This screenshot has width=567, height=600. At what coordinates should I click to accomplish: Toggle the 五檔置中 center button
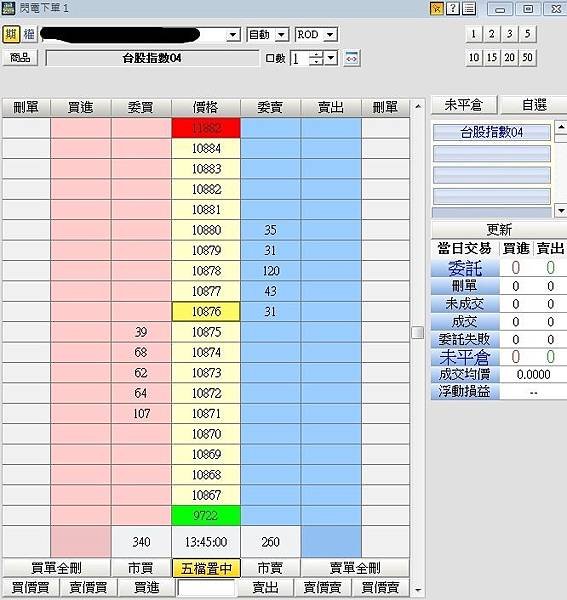[206, 568]
